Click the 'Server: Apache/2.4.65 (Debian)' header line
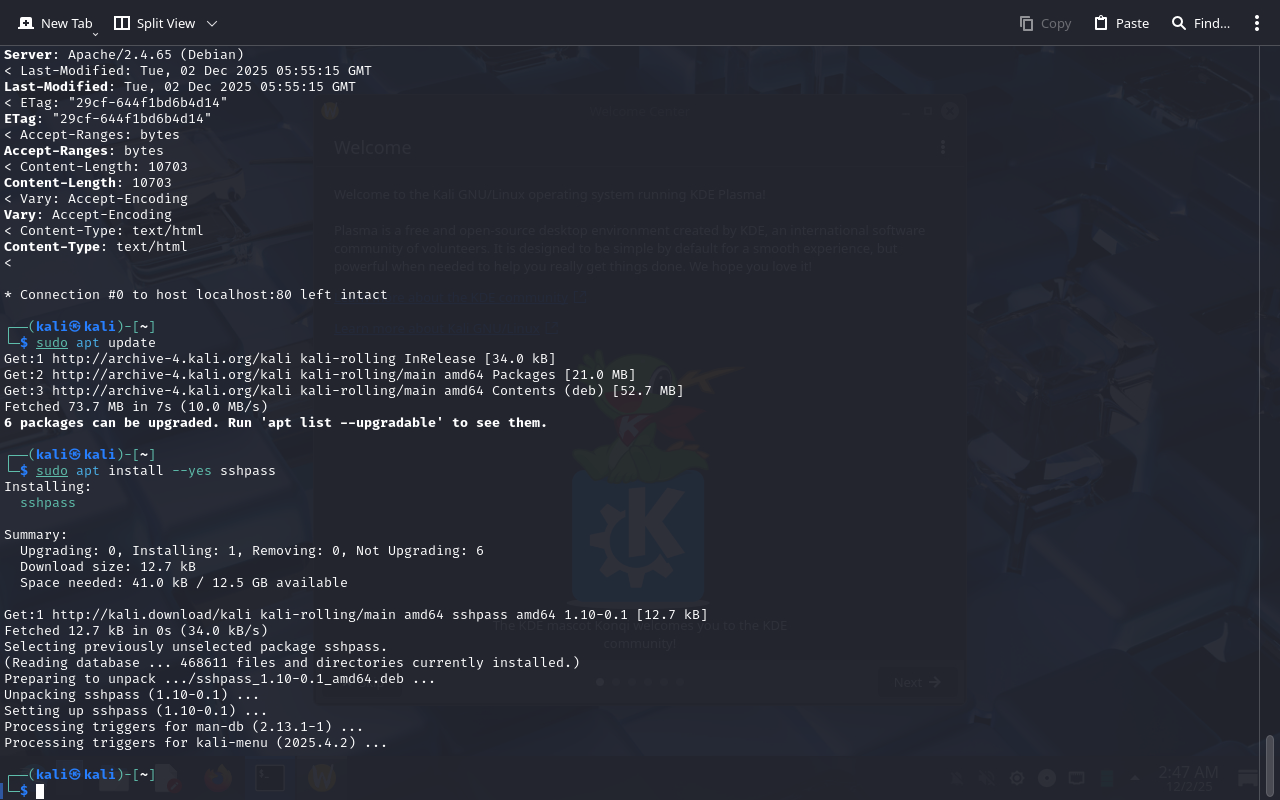 [x=124, y=55]
